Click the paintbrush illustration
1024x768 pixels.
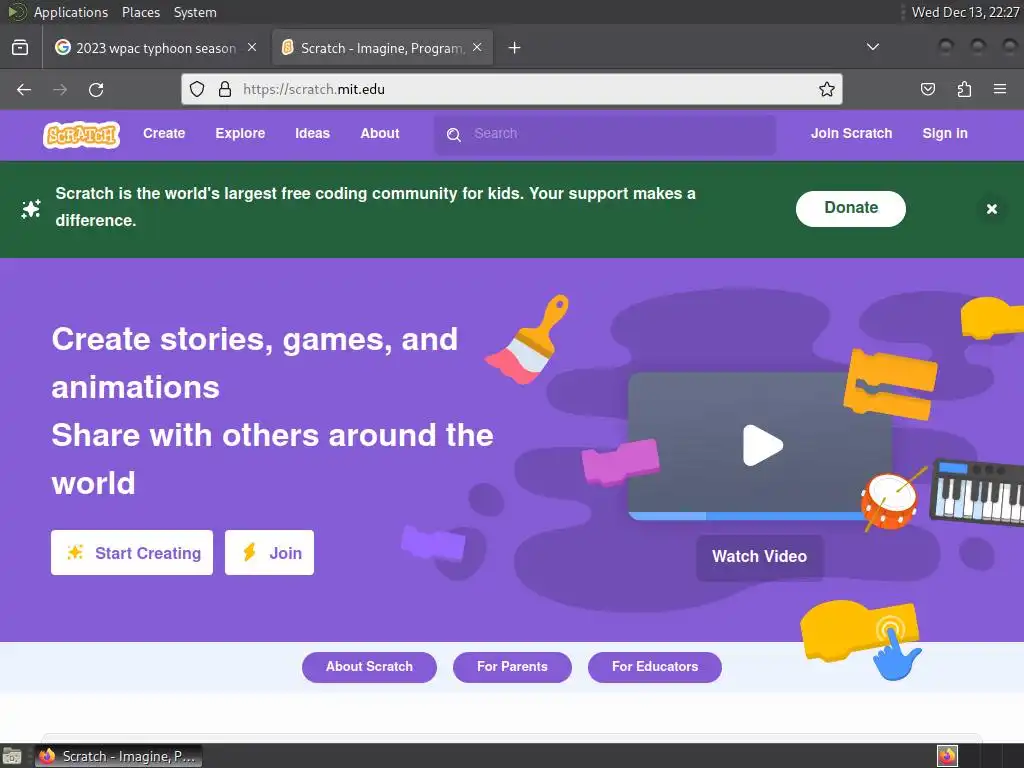click(x=528, y=340)
